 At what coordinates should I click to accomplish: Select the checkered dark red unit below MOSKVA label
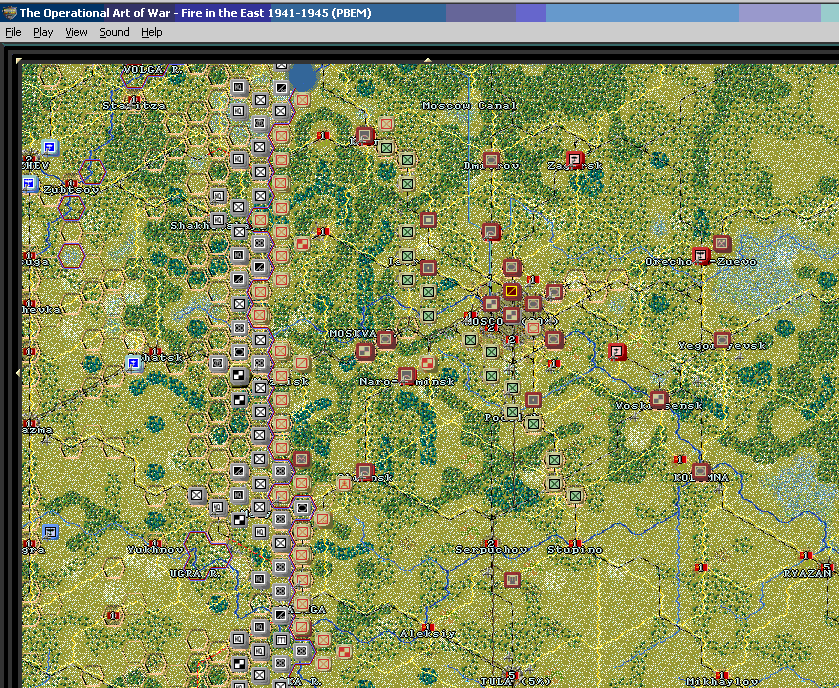click(x=365, y=352)
